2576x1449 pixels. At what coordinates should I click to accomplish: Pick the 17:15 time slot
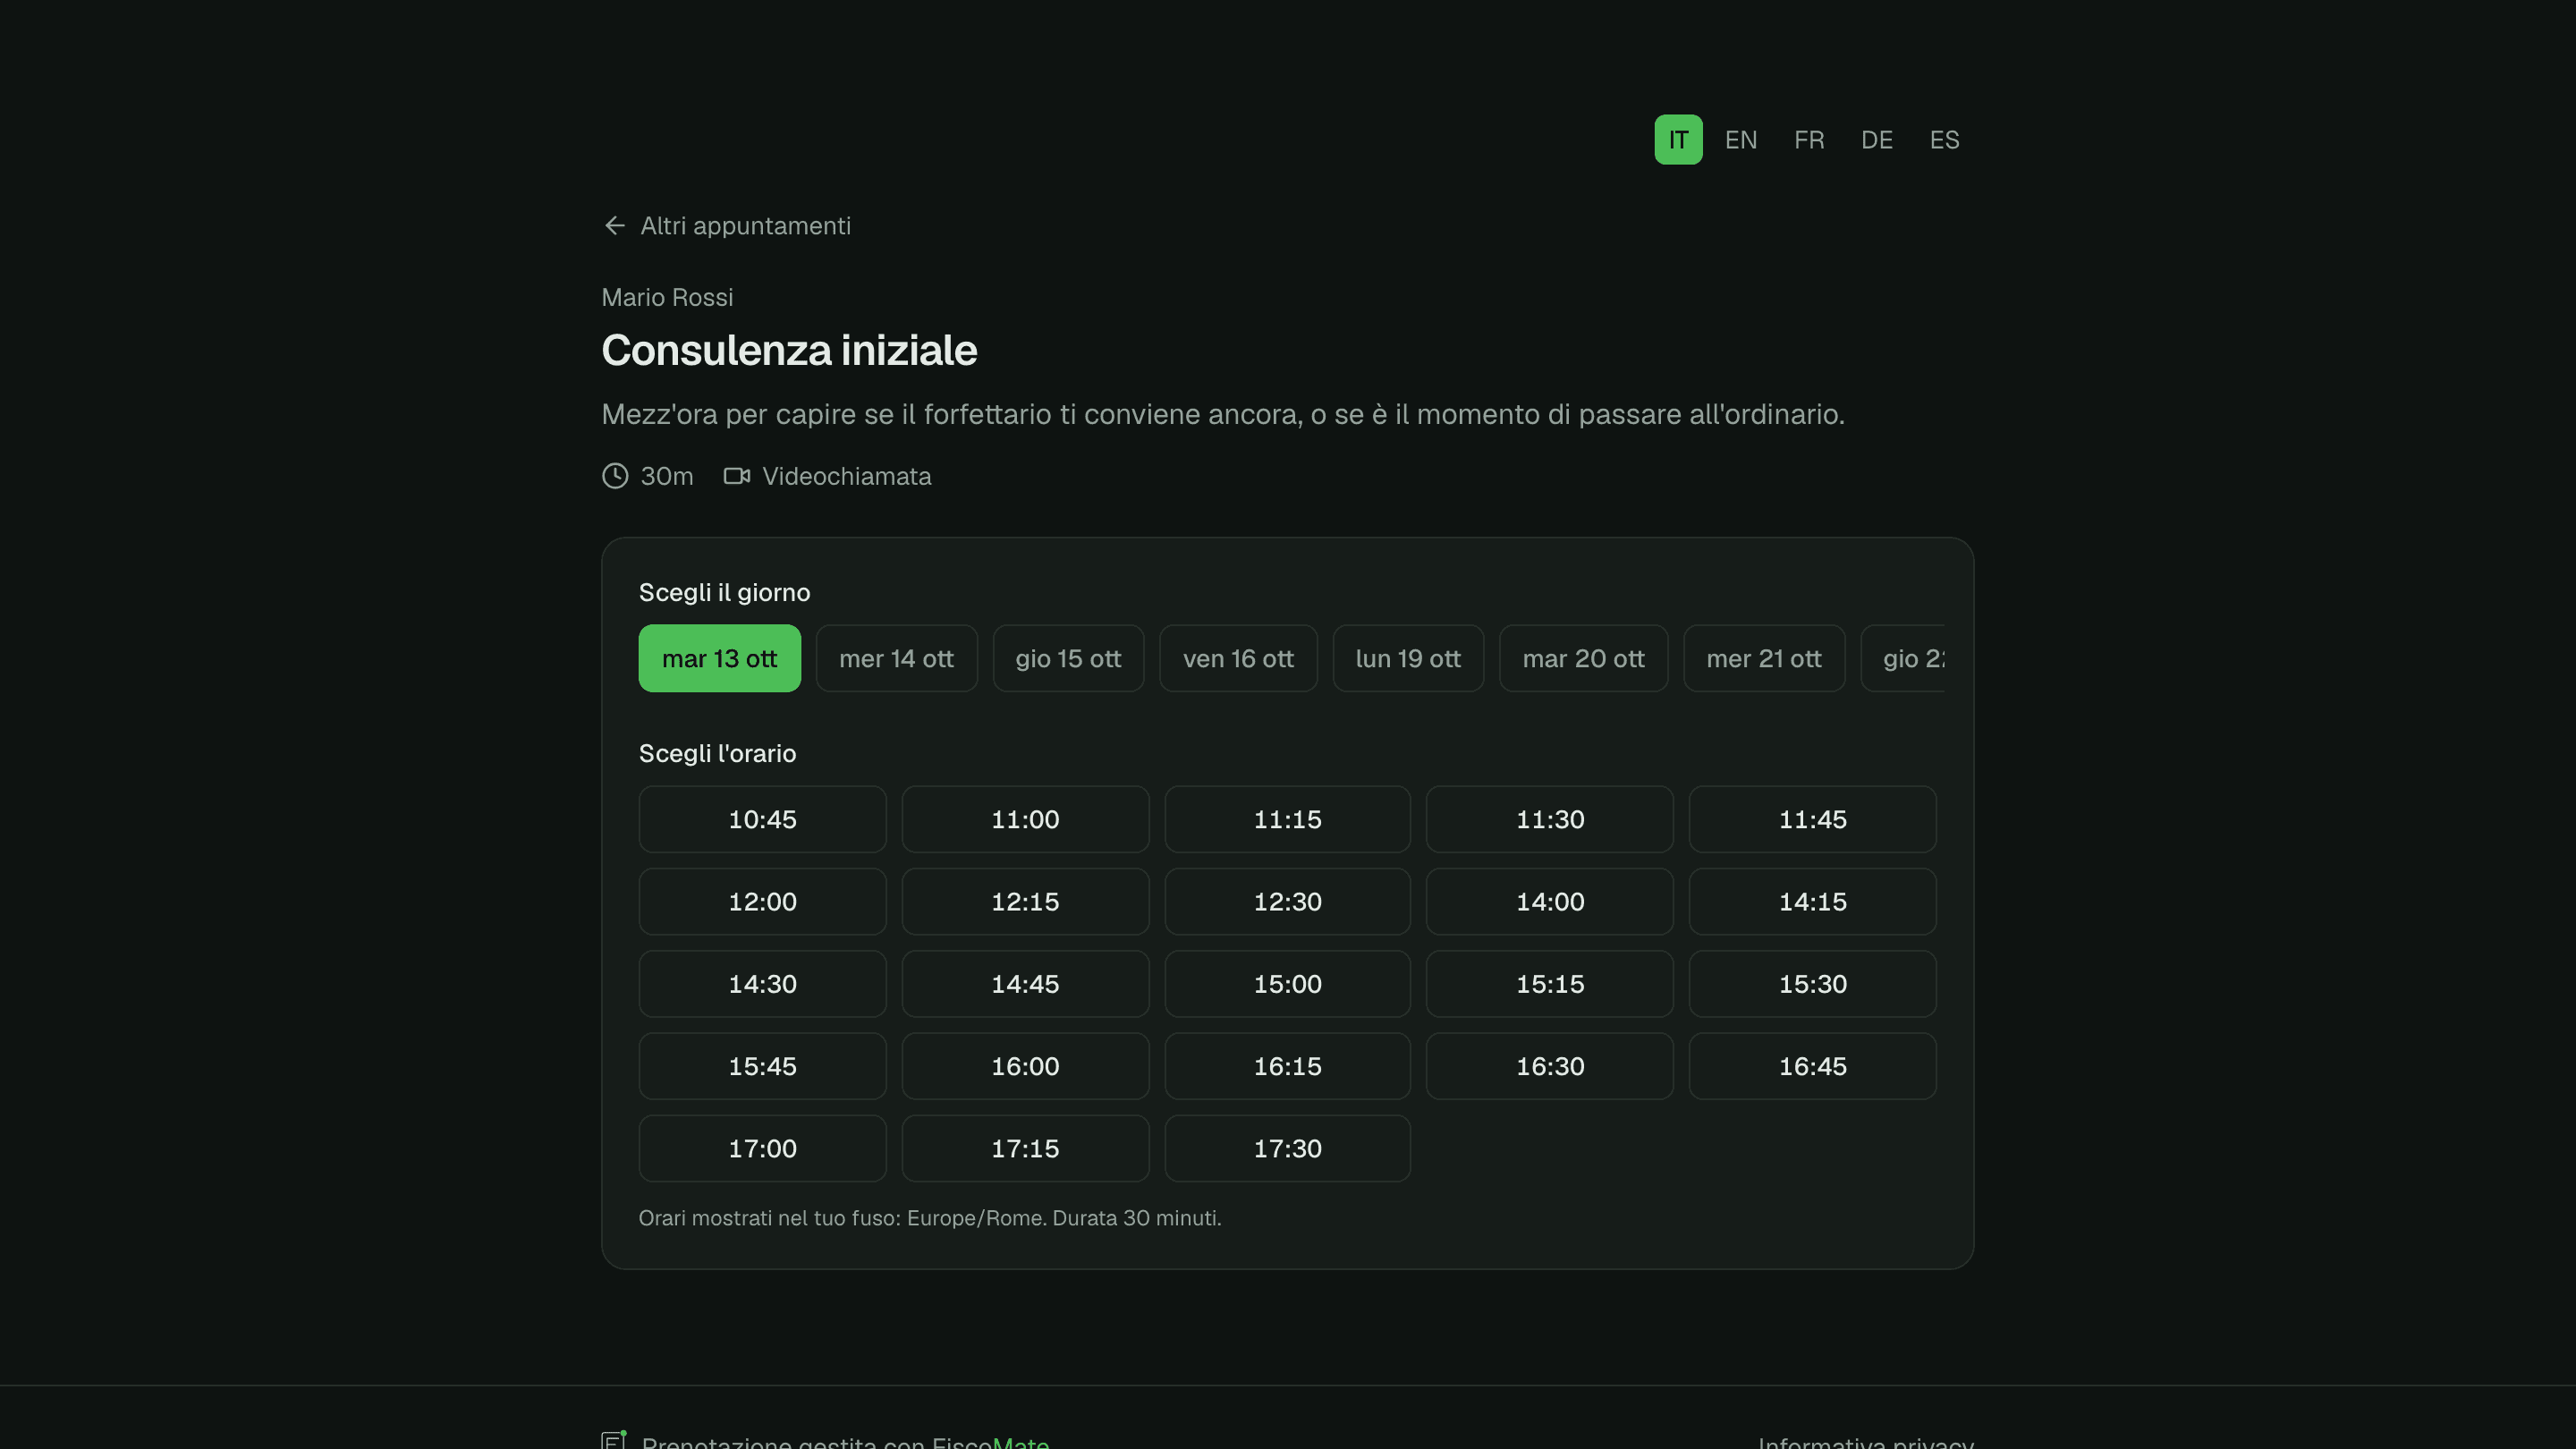1025,1148
